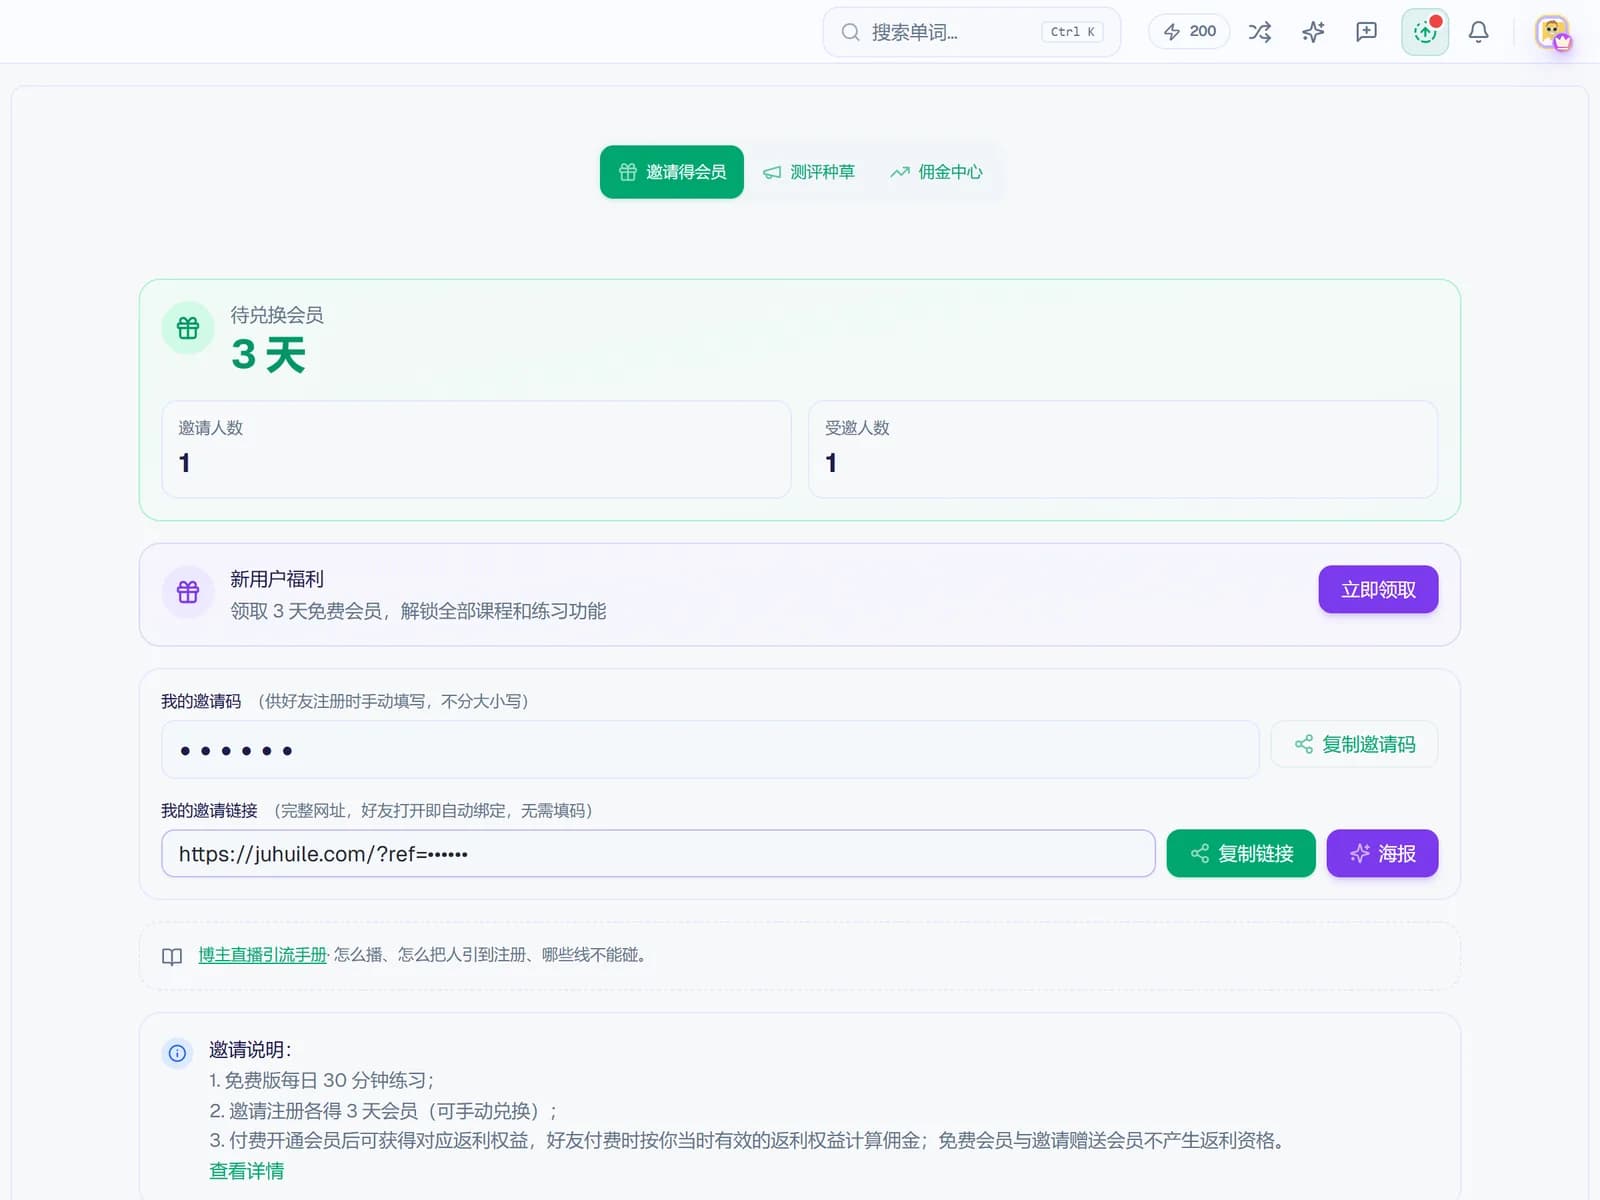The image size is (1600, 1200).
Task: Switch to the 测评种草 tab
Action: pyautogui.click(x=809, y=172)
